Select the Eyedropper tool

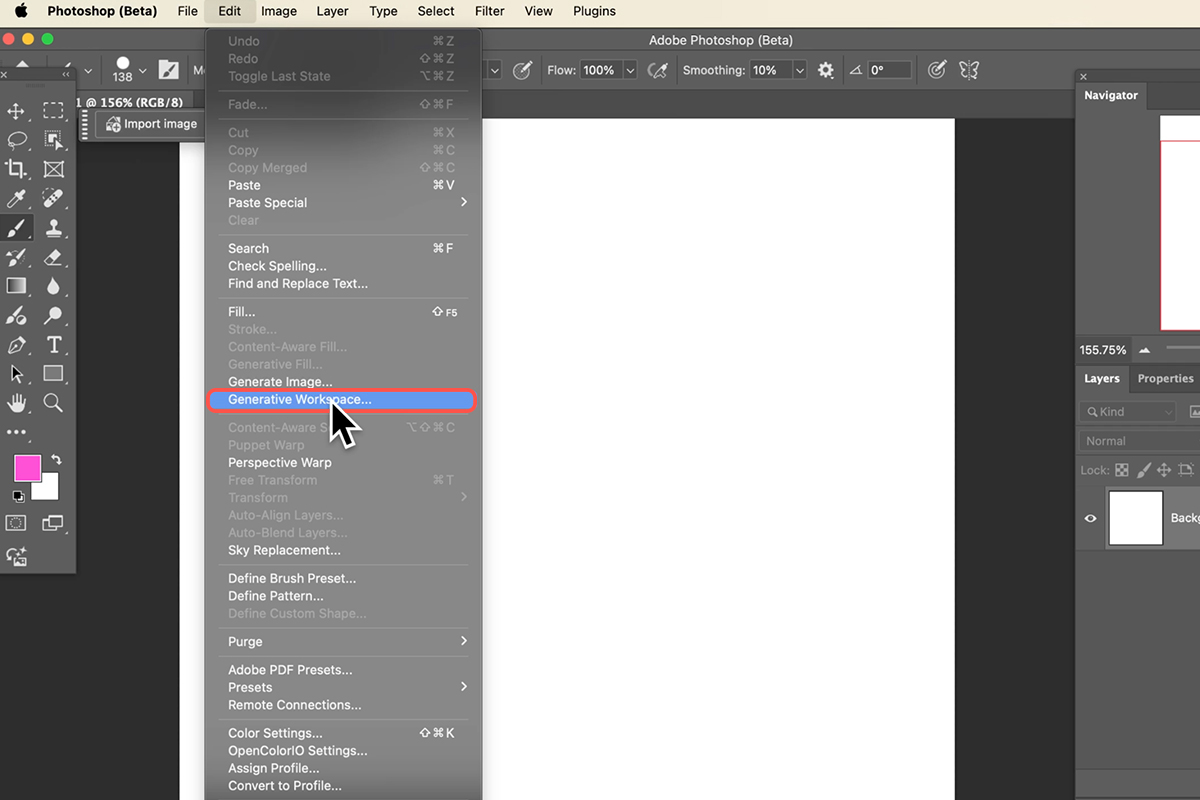coord(16,199)
